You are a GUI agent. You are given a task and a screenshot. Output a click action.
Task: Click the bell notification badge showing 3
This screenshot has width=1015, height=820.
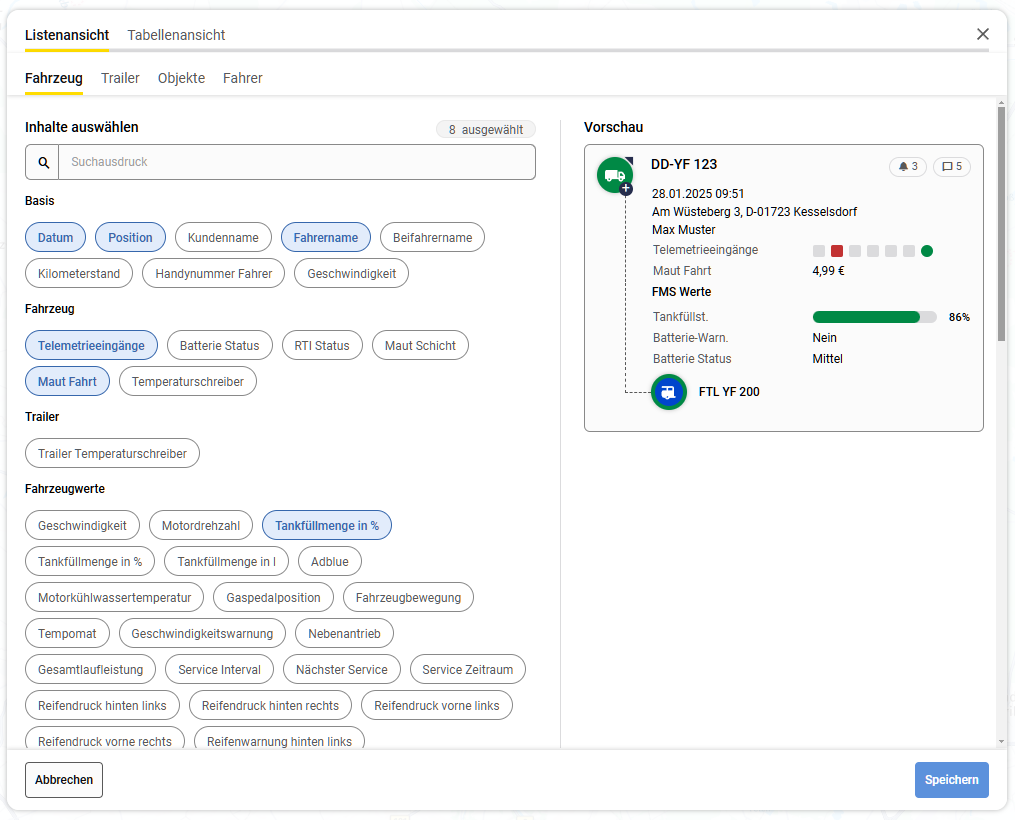point(908,167)
